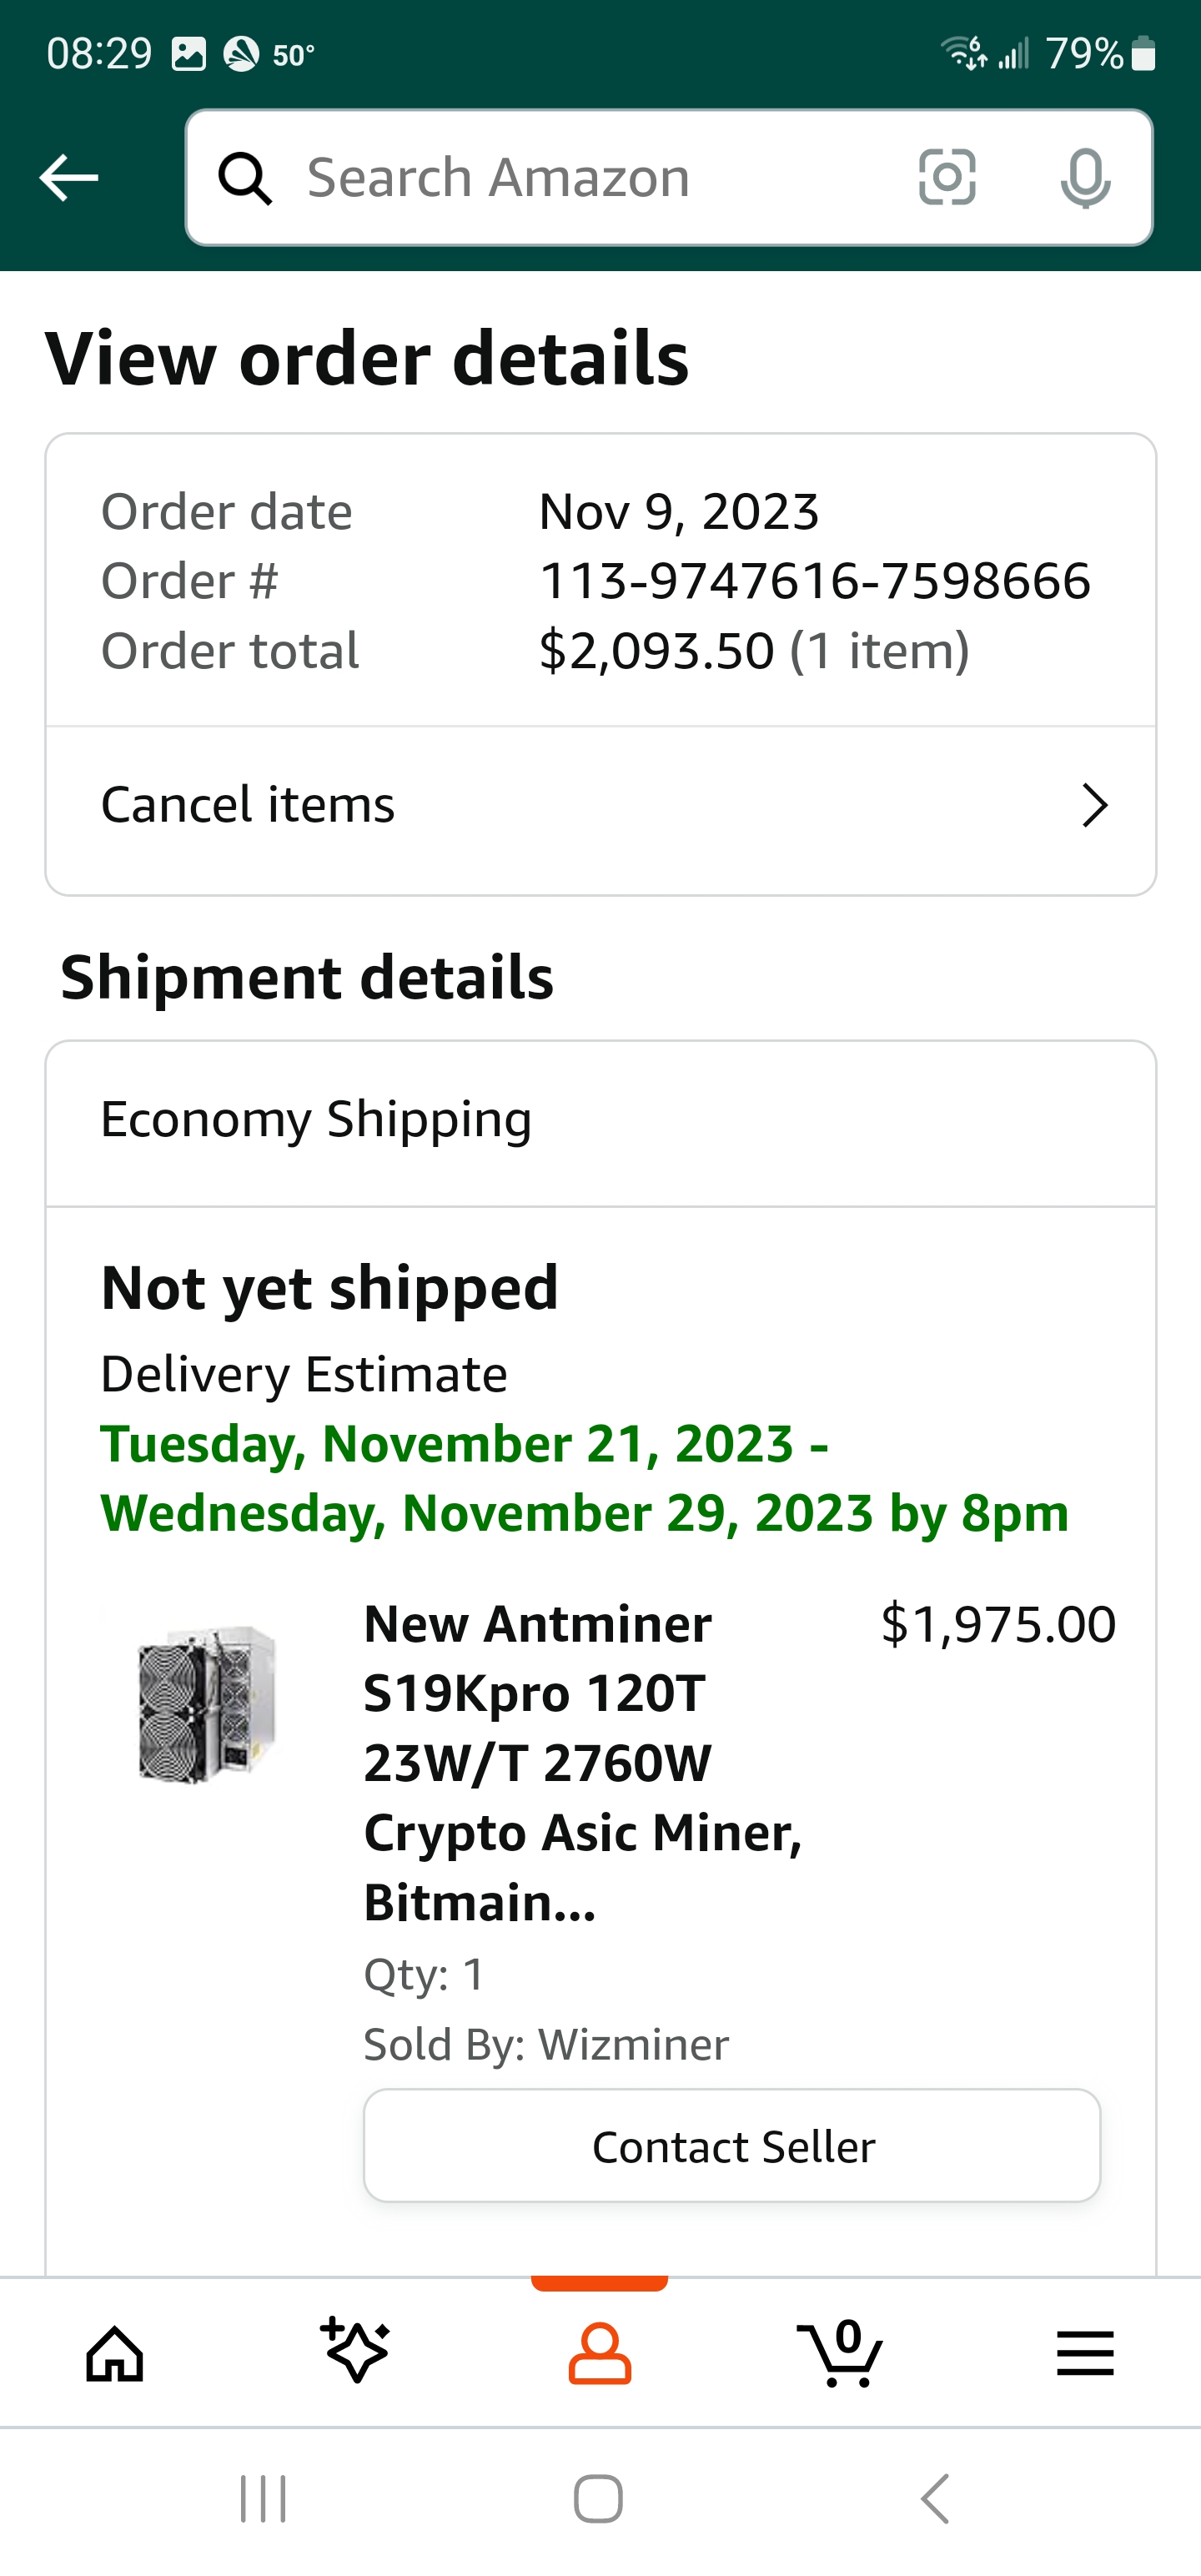Tap the Antminer product thumbnail
Viewport: 1201px width, 2576px height.
(x=207, y=1704)
